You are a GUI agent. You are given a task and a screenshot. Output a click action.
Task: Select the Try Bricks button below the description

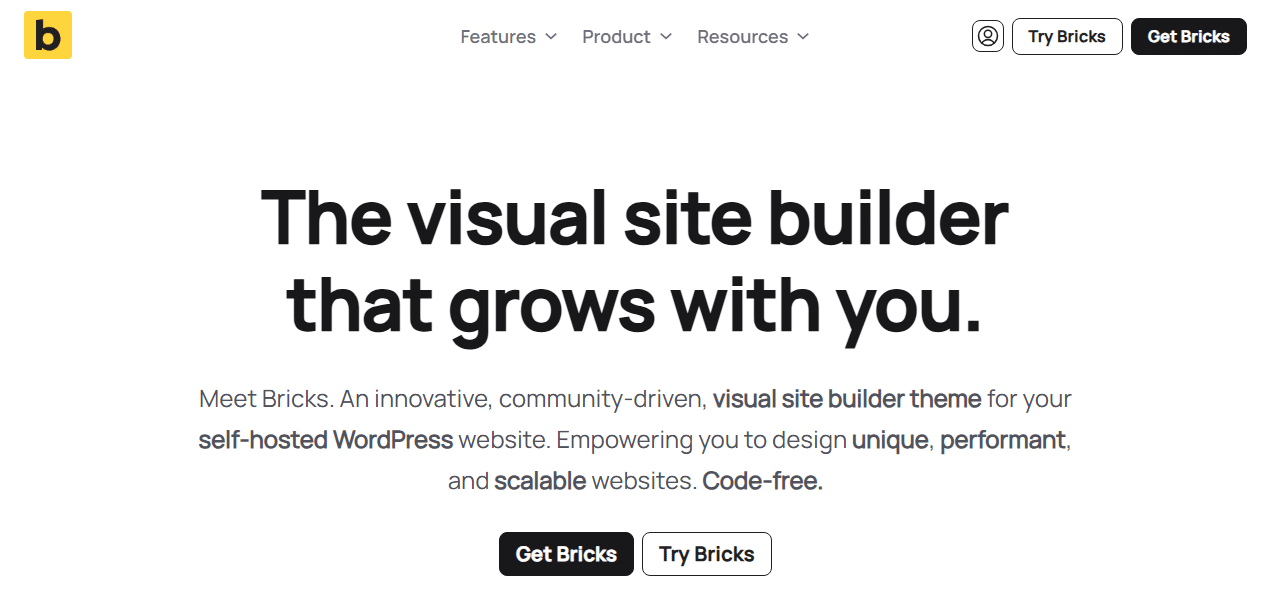[x=706, y=554]
